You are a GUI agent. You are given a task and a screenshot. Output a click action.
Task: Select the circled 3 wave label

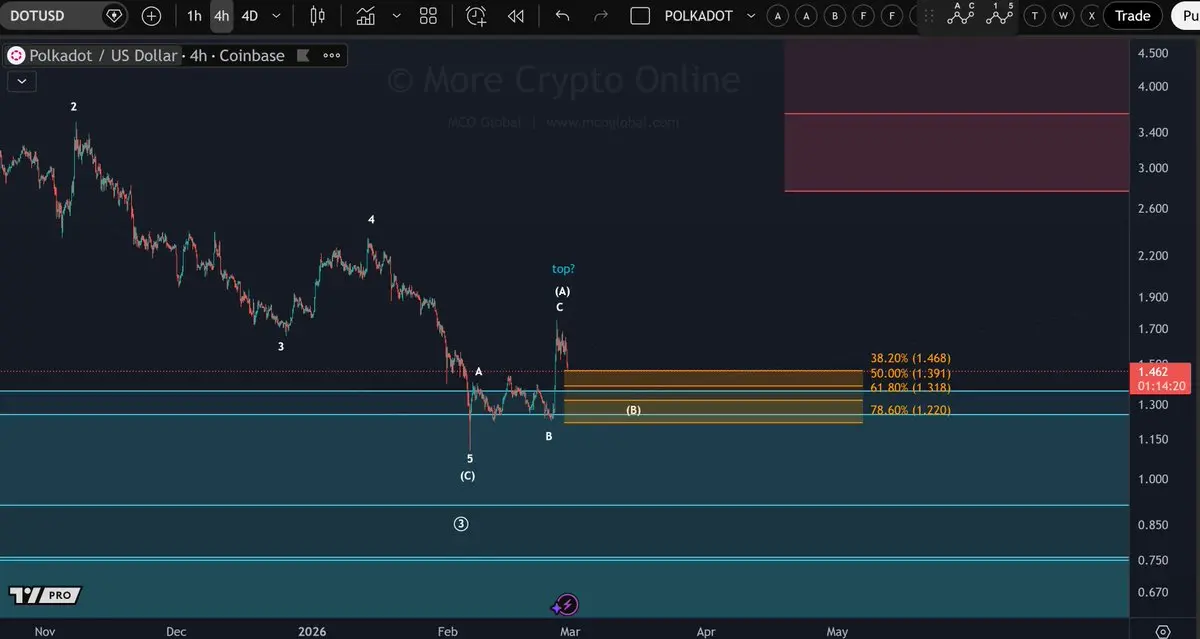pos(461,524)
